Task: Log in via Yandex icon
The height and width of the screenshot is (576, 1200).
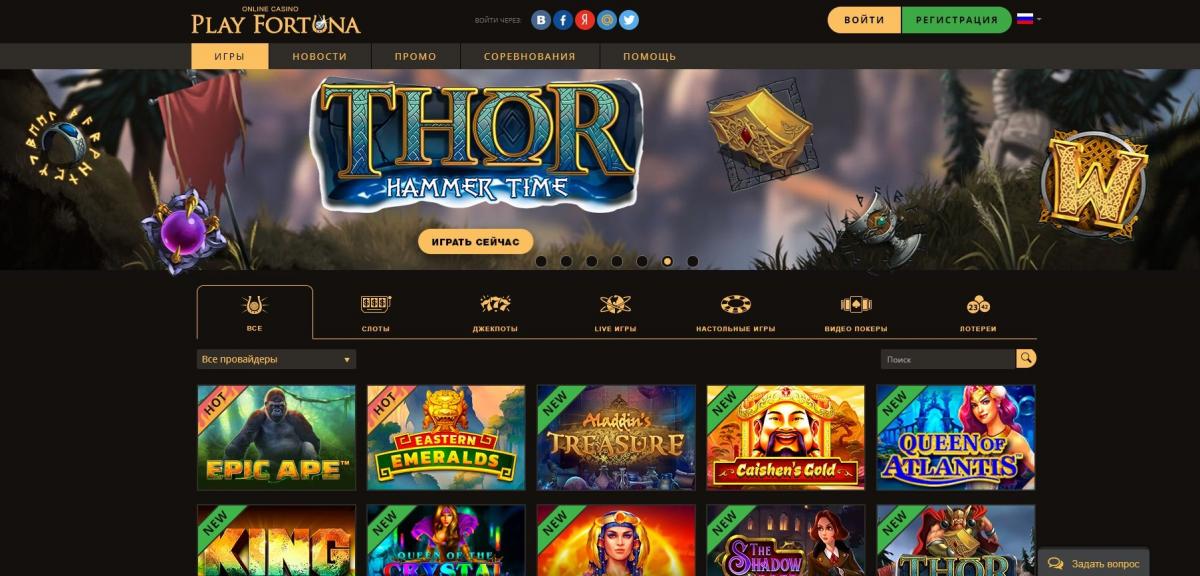Action: pos(585,20)
